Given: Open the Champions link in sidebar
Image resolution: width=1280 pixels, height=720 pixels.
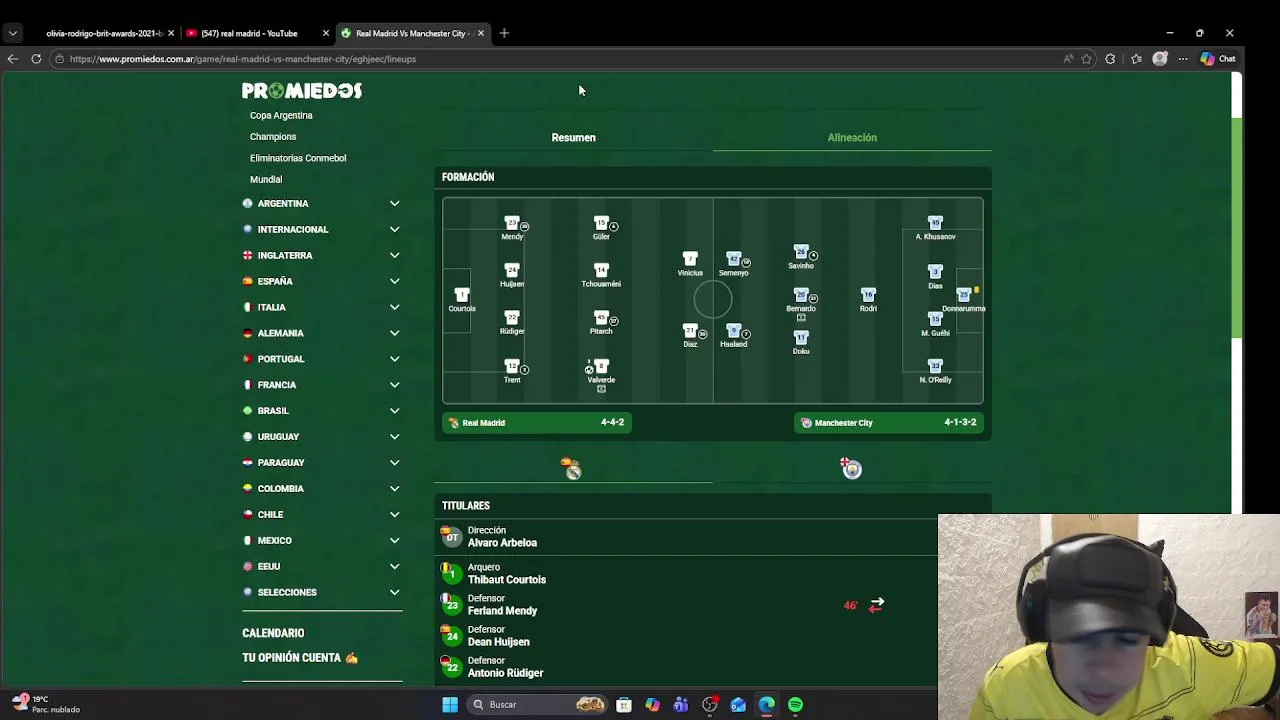Looking at the screenshot, I should click(273, 137).
